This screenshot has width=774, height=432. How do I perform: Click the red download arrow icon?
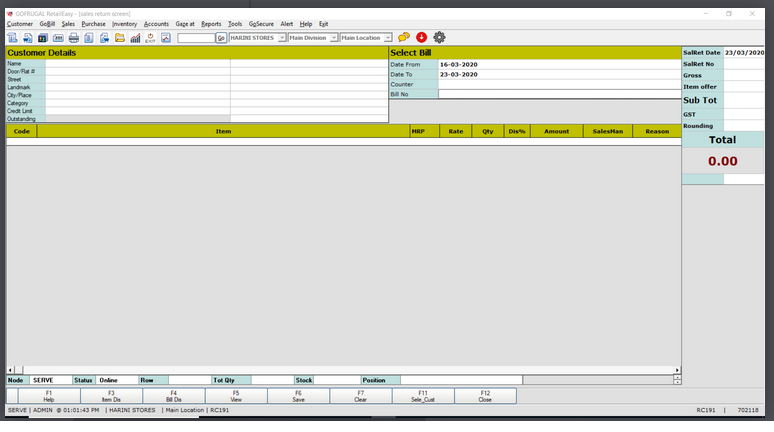421,37
